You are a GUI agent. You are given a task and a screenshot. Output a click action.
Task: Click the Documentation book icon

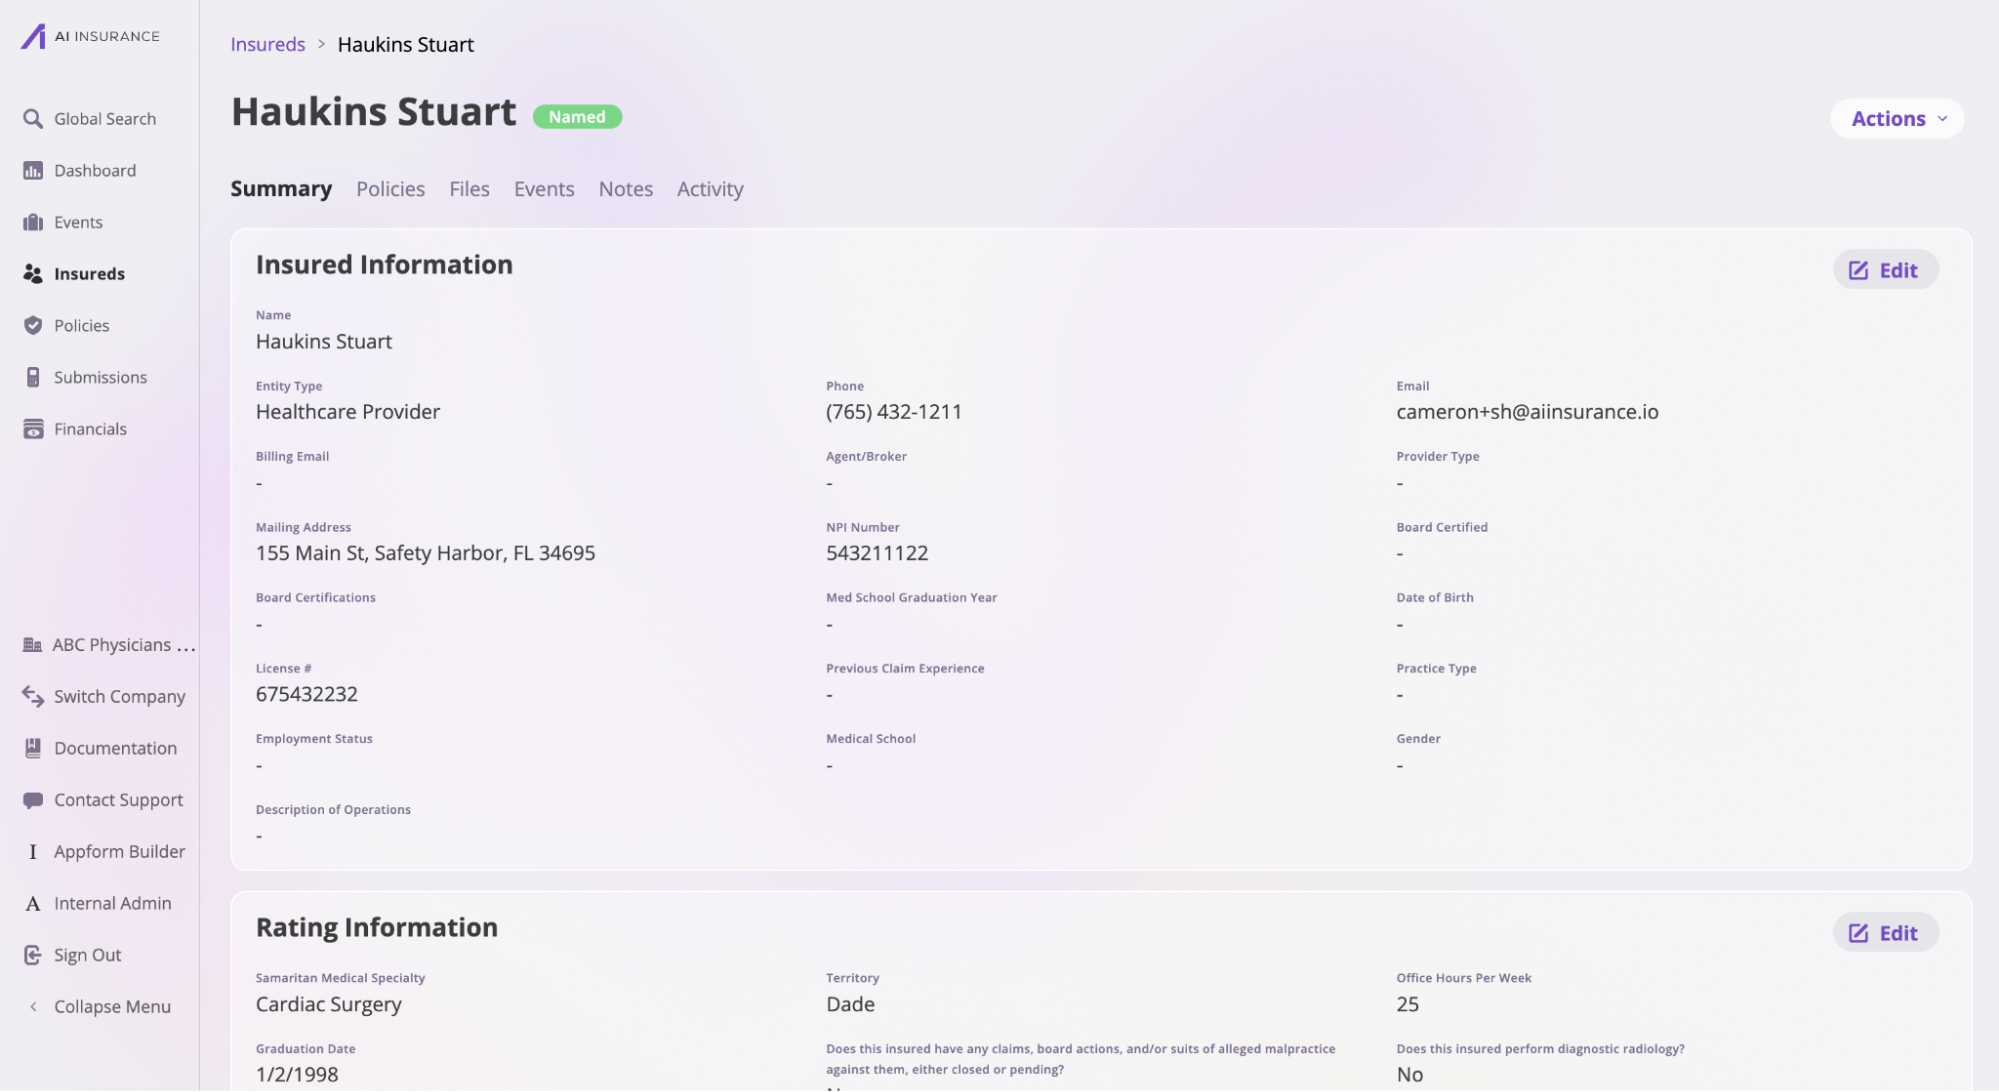[33, 748]
